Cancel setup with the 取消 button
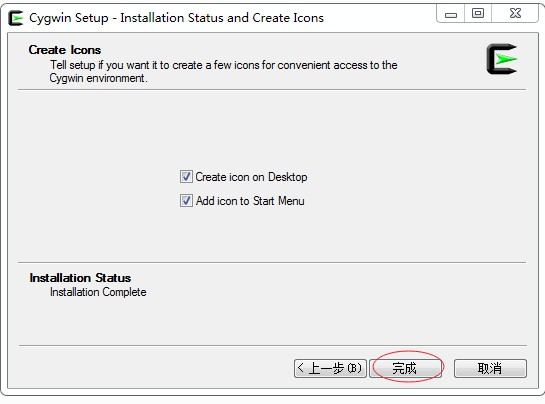Screen dimensions: 545x404 point(490,368)
